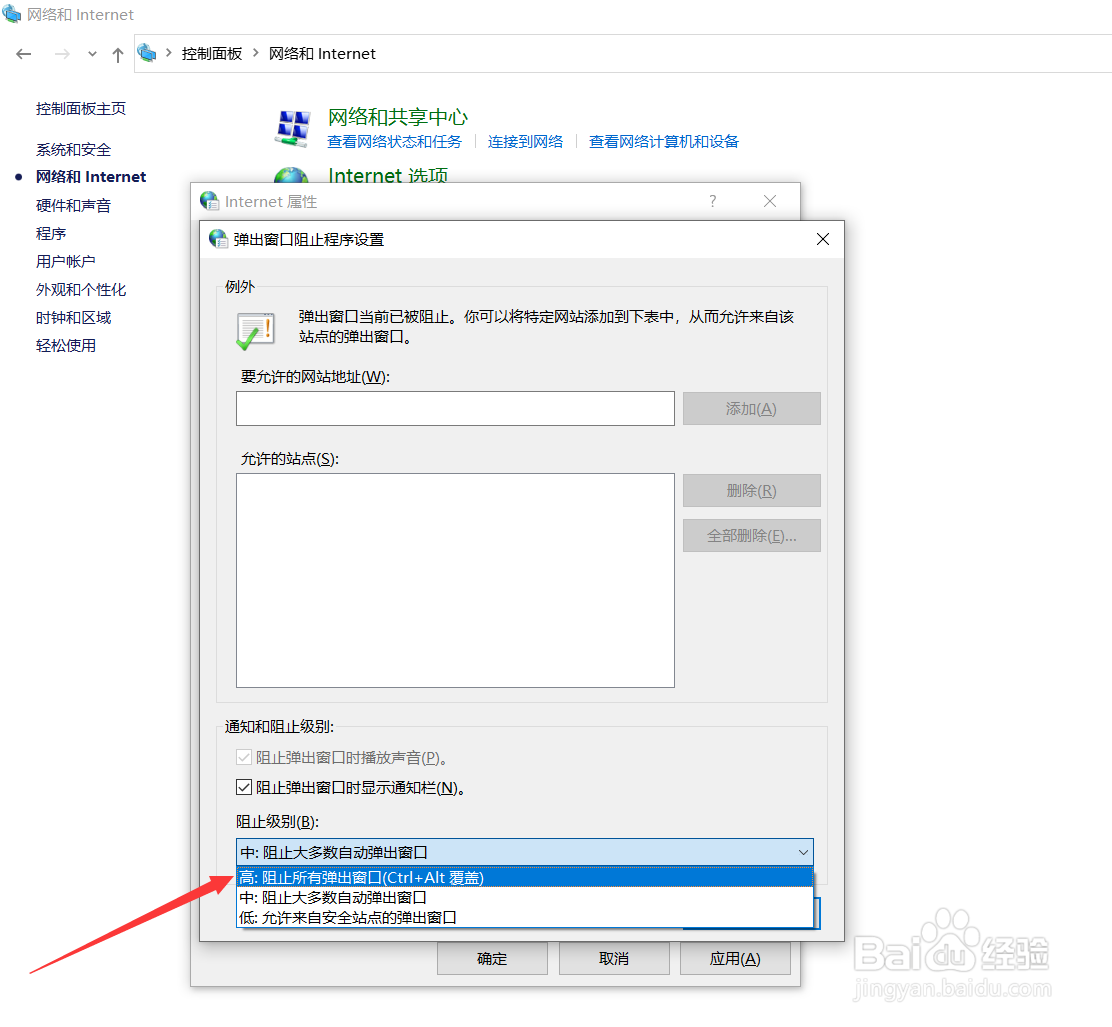Open 网络和 Internet sidebar category
Screen dimensions: 1112x1027
pos(91,177)
